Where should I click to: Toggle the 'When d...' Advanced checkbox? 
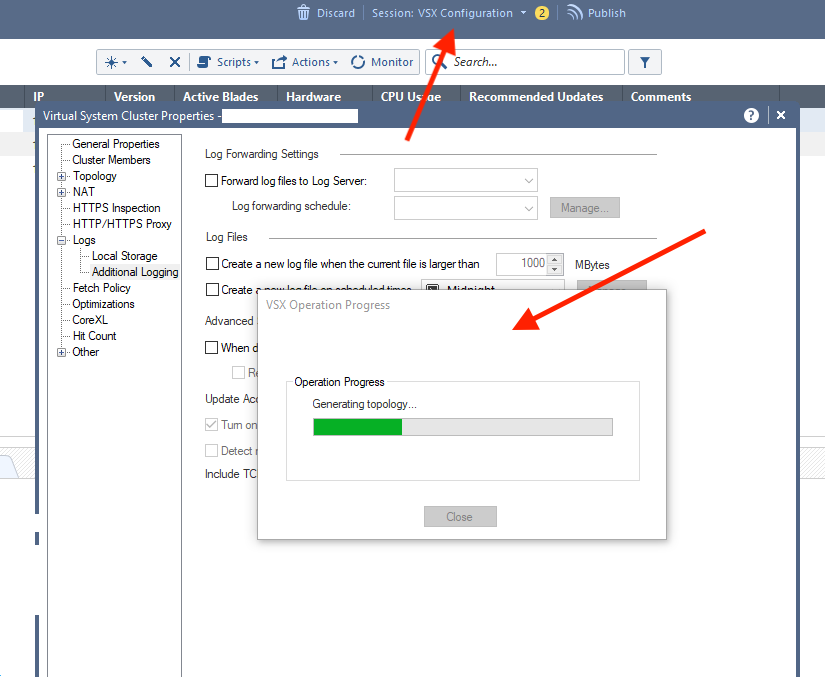pos(212,348)
